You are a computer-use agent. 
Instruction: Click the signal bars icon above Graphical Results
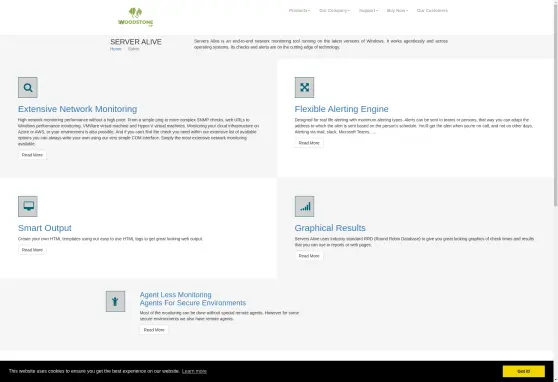[304, 206]
